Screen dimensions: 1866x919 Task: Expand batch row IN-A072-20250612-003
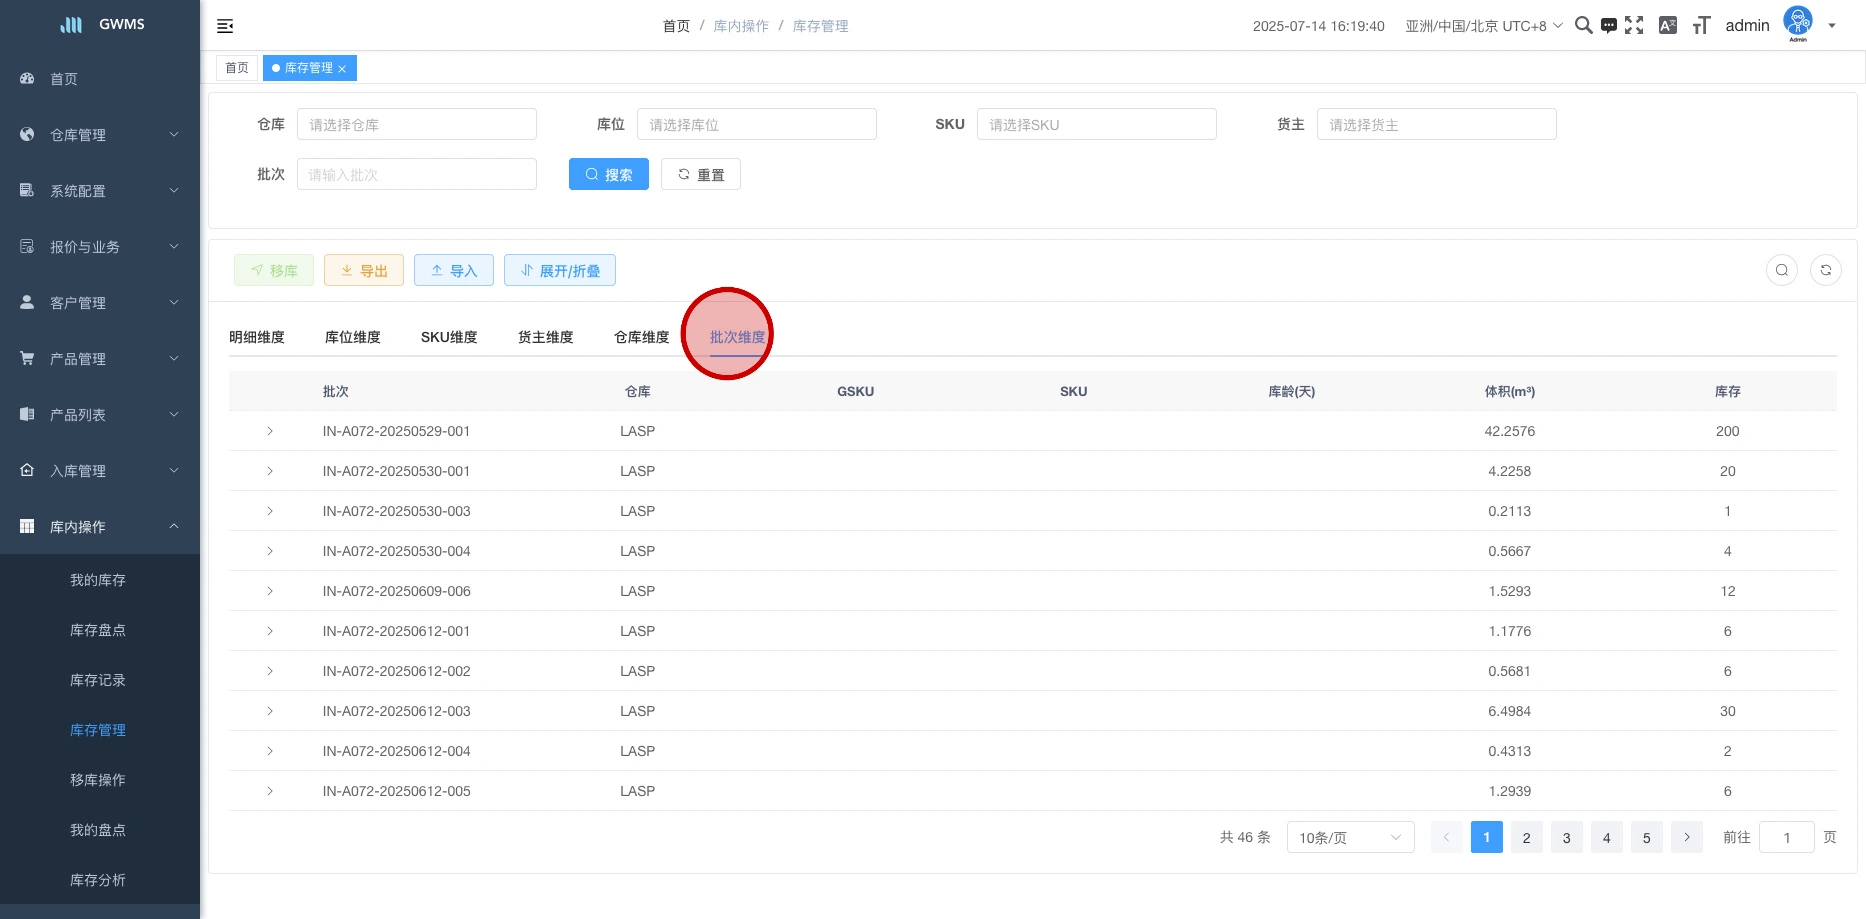pyautogui.click(x=270, y=711)
